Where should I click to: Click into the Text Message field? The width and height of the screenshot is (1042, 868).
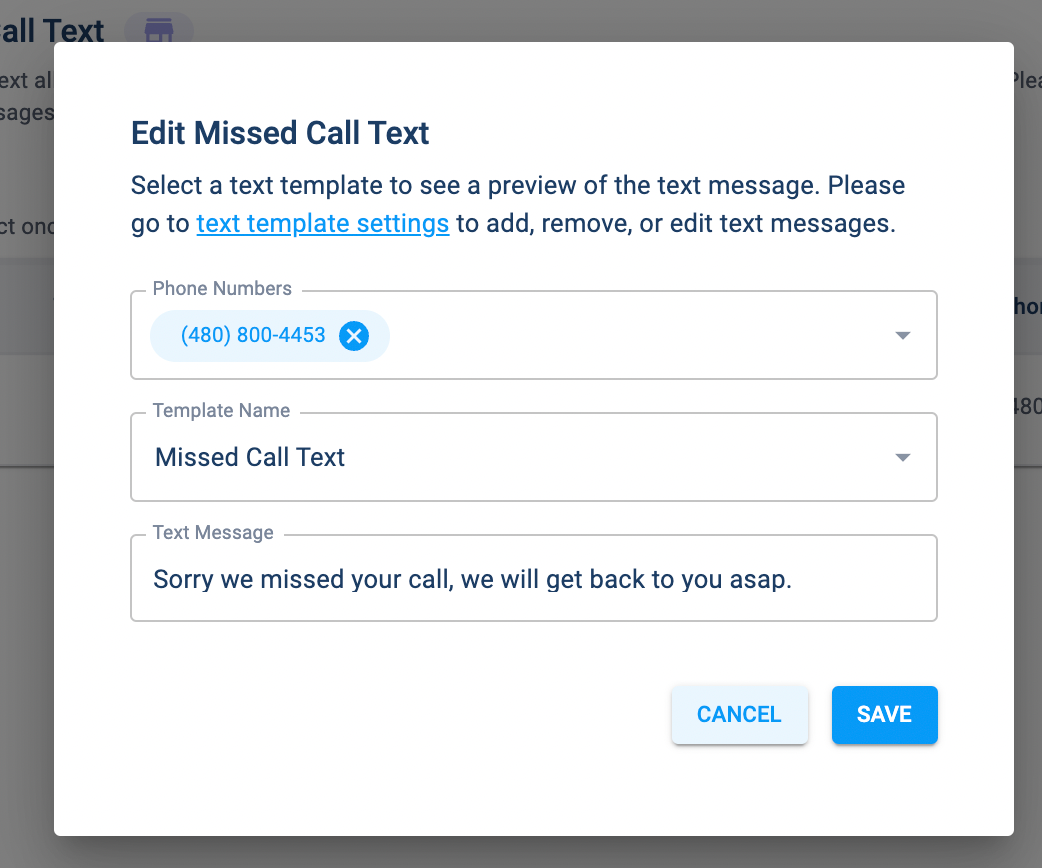tap(533, 580)
